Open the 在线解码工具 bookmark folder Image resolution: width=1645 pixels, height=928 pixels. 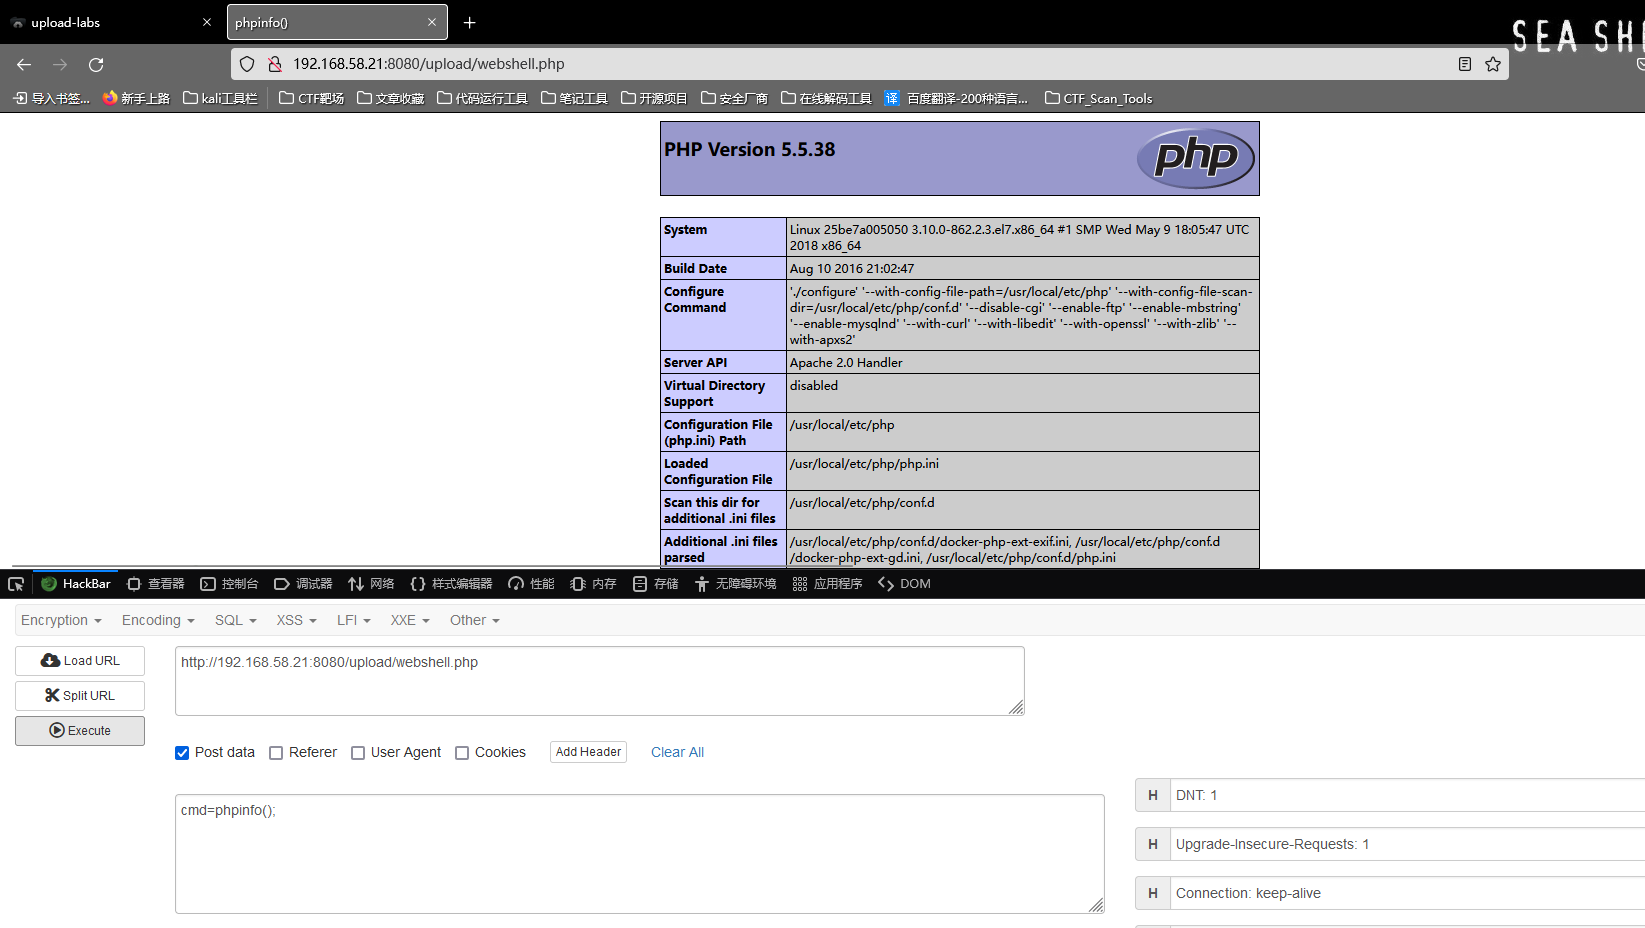(x=826, y=98)
